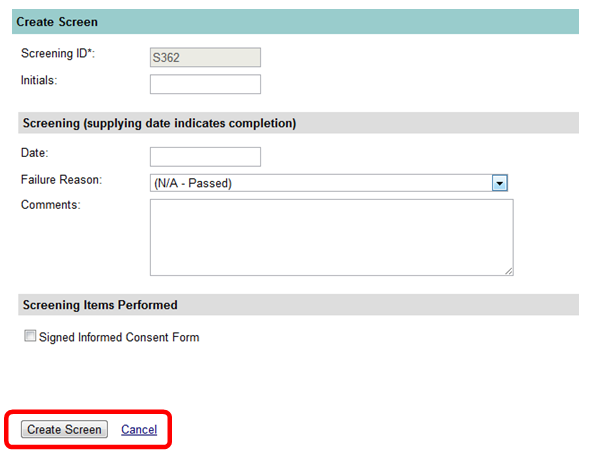
Task: Focus the Date input box
Action: 205,157
